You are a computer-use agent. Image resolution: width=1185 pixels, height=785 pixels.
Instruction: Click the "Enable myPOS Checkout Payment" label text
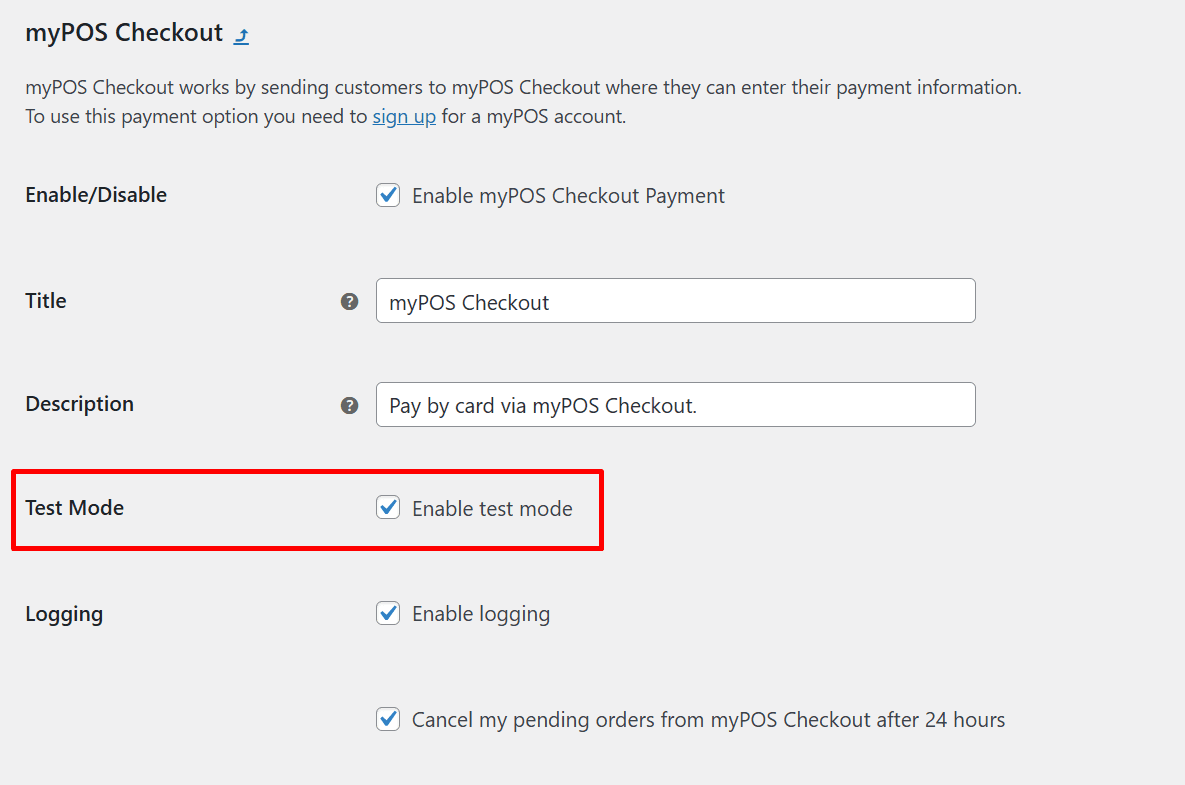pyautogui.click(x=568, y=196)
